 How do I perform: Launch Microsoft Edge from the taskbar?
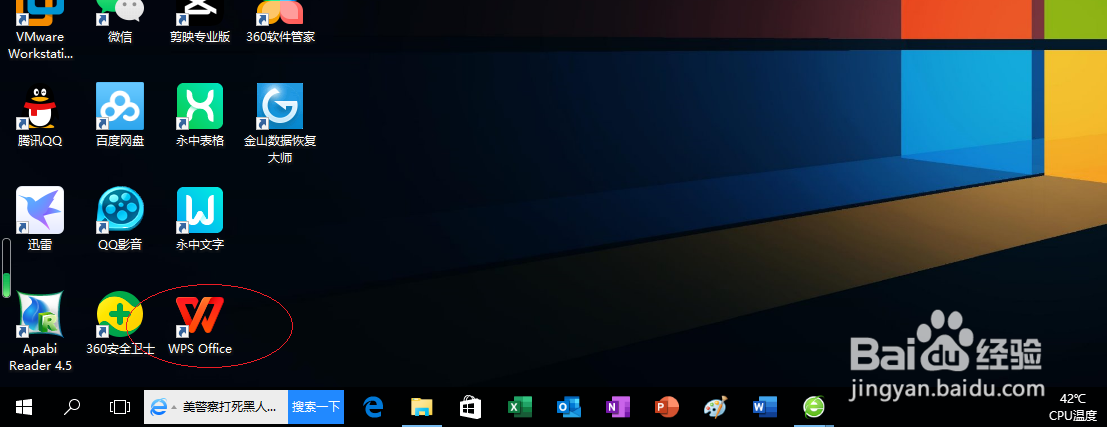373,407
